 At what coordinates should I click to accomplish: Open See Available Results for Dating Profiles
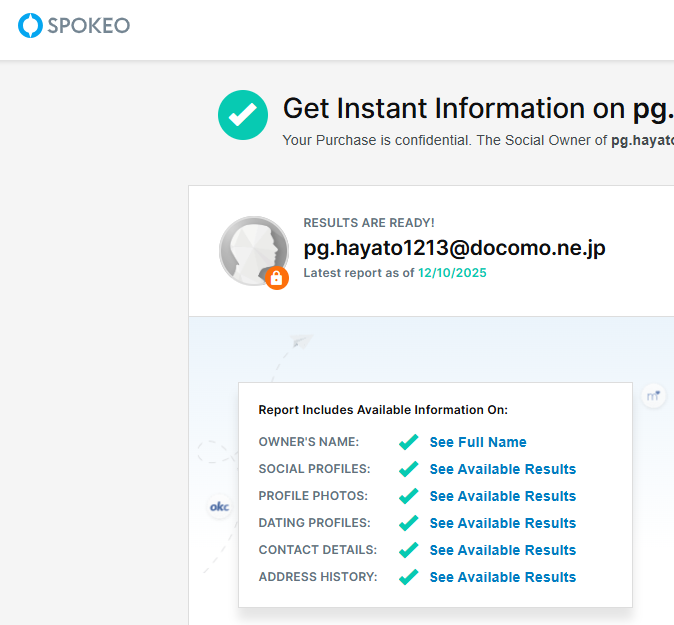click(502, 523)
